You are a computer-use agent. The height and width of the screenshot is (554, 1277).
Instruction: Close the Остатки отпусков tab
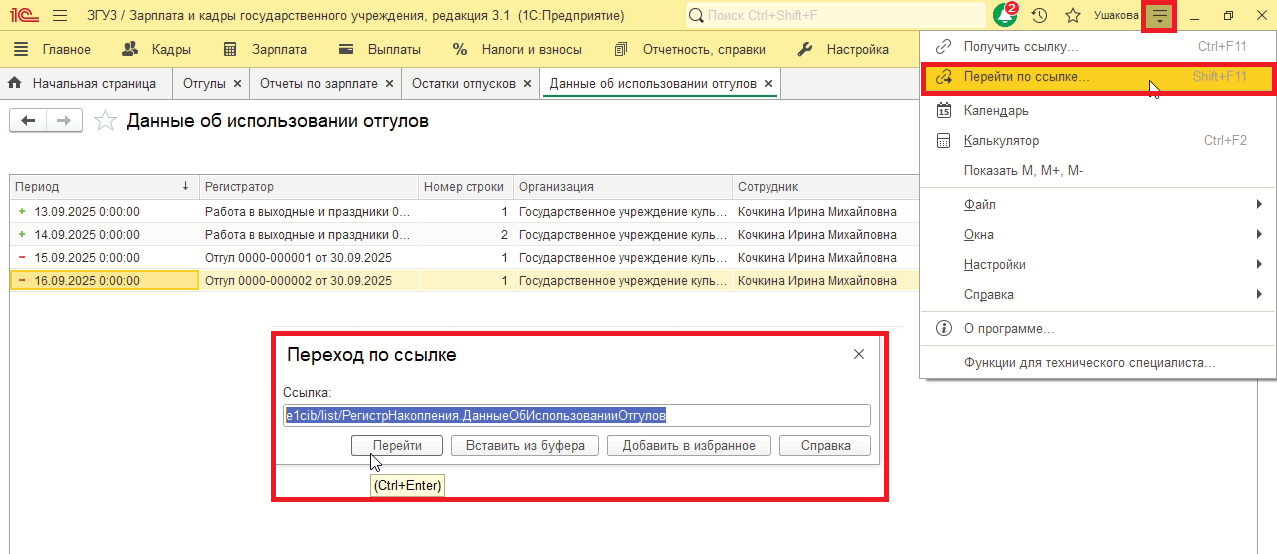coord(527,84)
